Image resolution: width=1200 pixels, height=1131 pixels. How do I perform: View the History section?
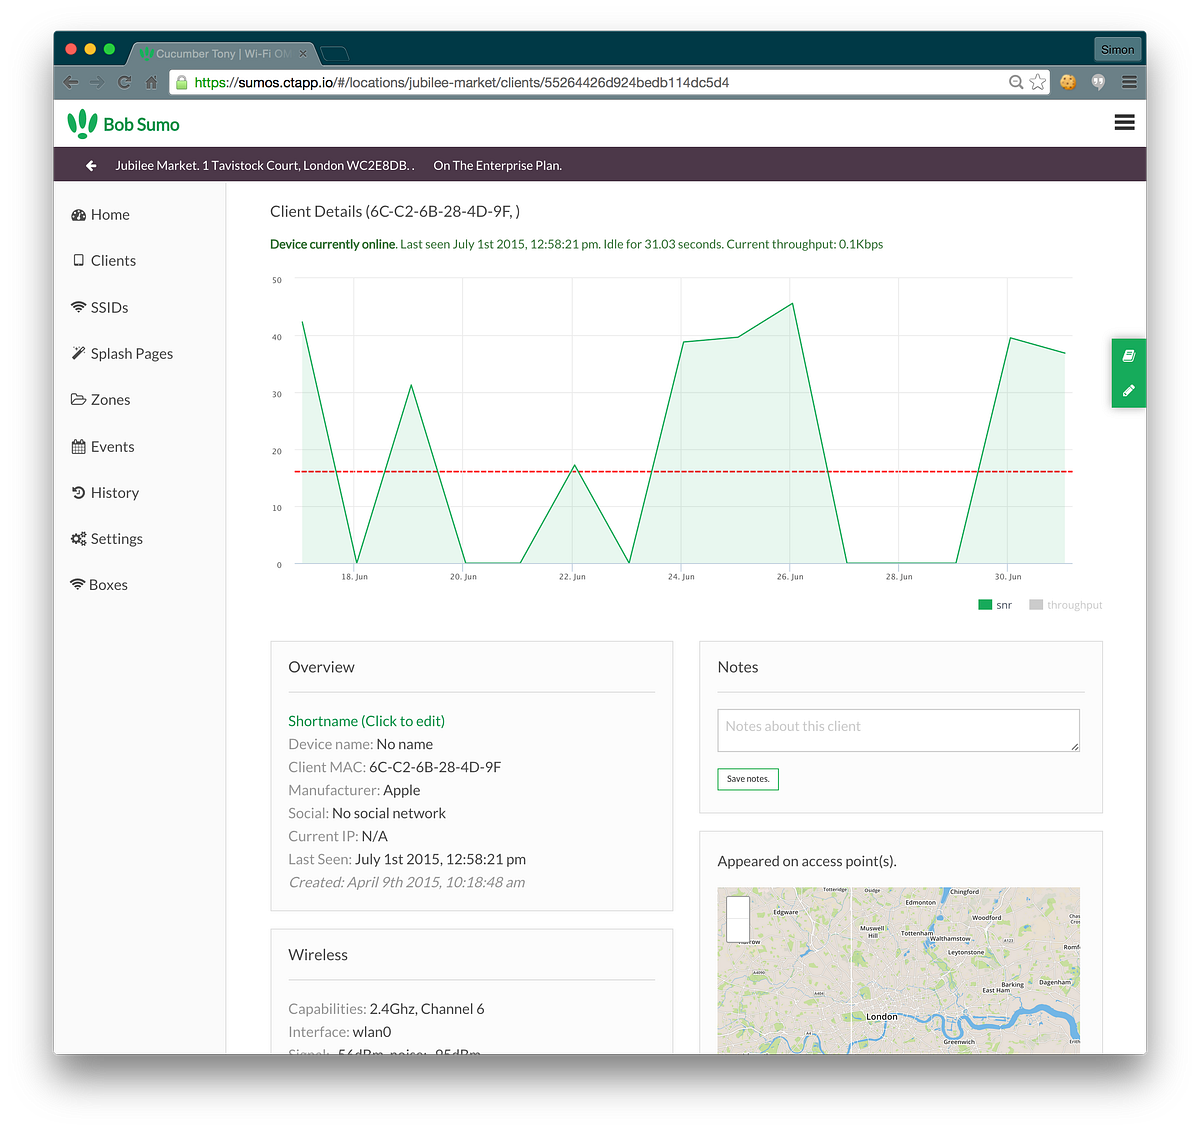[x=114, y=492]
